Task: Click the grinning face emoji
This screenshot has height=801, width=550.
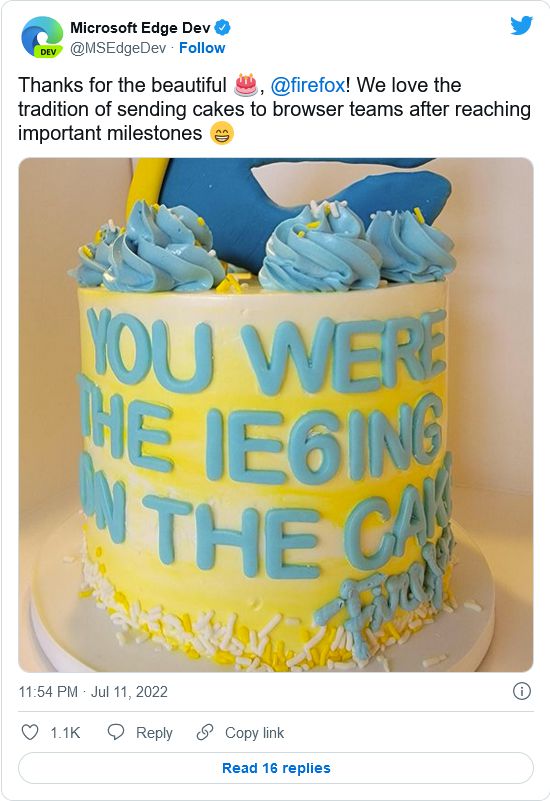Action: click(222, 133)
